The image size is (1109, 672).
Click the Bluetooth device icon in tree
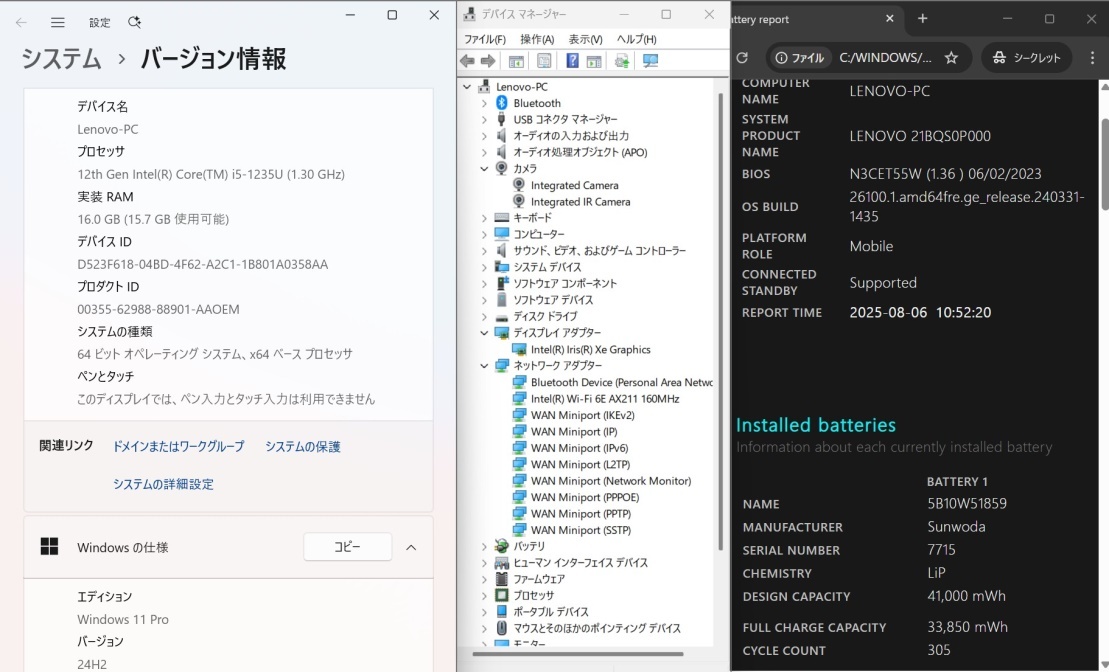(x=501, y=103)
